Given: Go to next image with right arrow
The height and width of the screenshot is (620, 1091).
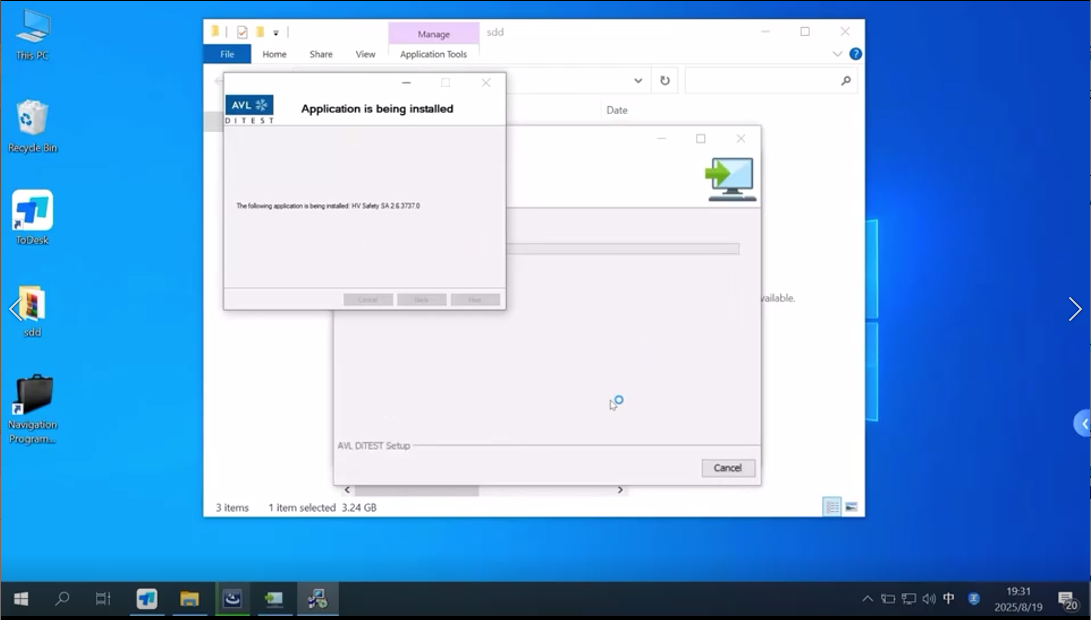Looking at the screenshot, I should coord(1074,309).
